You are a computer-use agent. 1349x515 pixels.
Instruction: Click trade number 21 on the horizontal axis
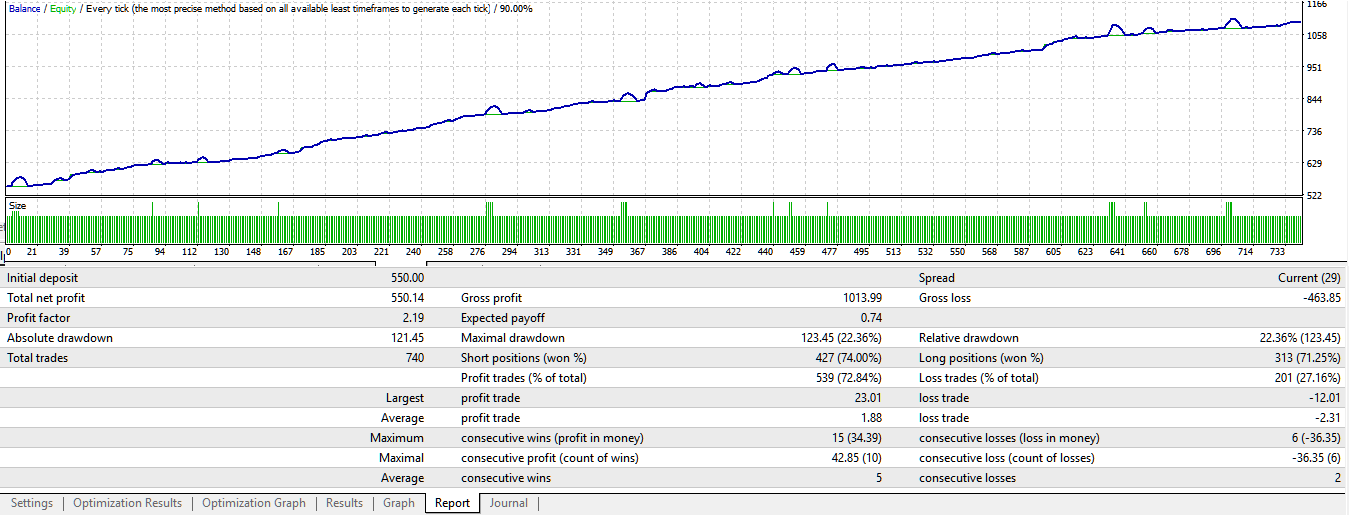click(x=32, y=252)
